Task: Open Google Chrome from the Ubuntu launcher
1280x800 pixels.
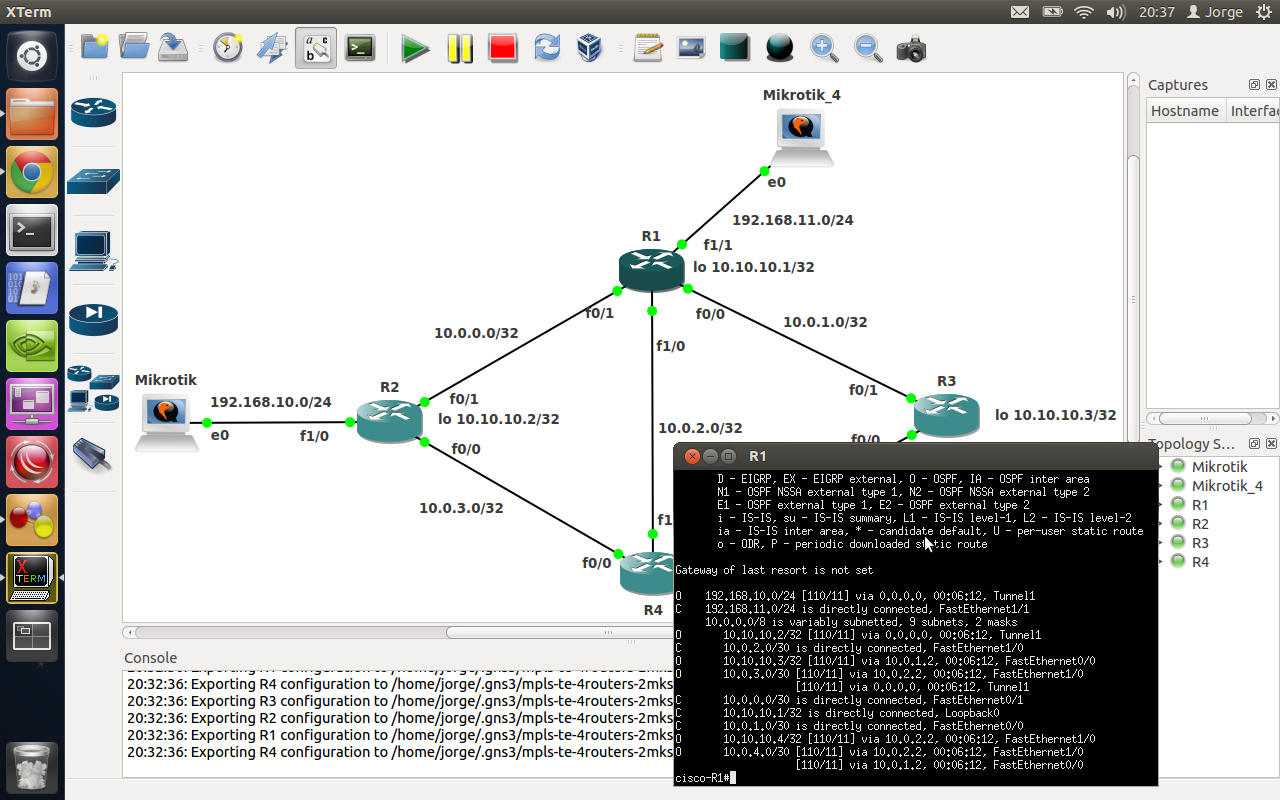Action: pyautogui.click(x=32, y=173)
